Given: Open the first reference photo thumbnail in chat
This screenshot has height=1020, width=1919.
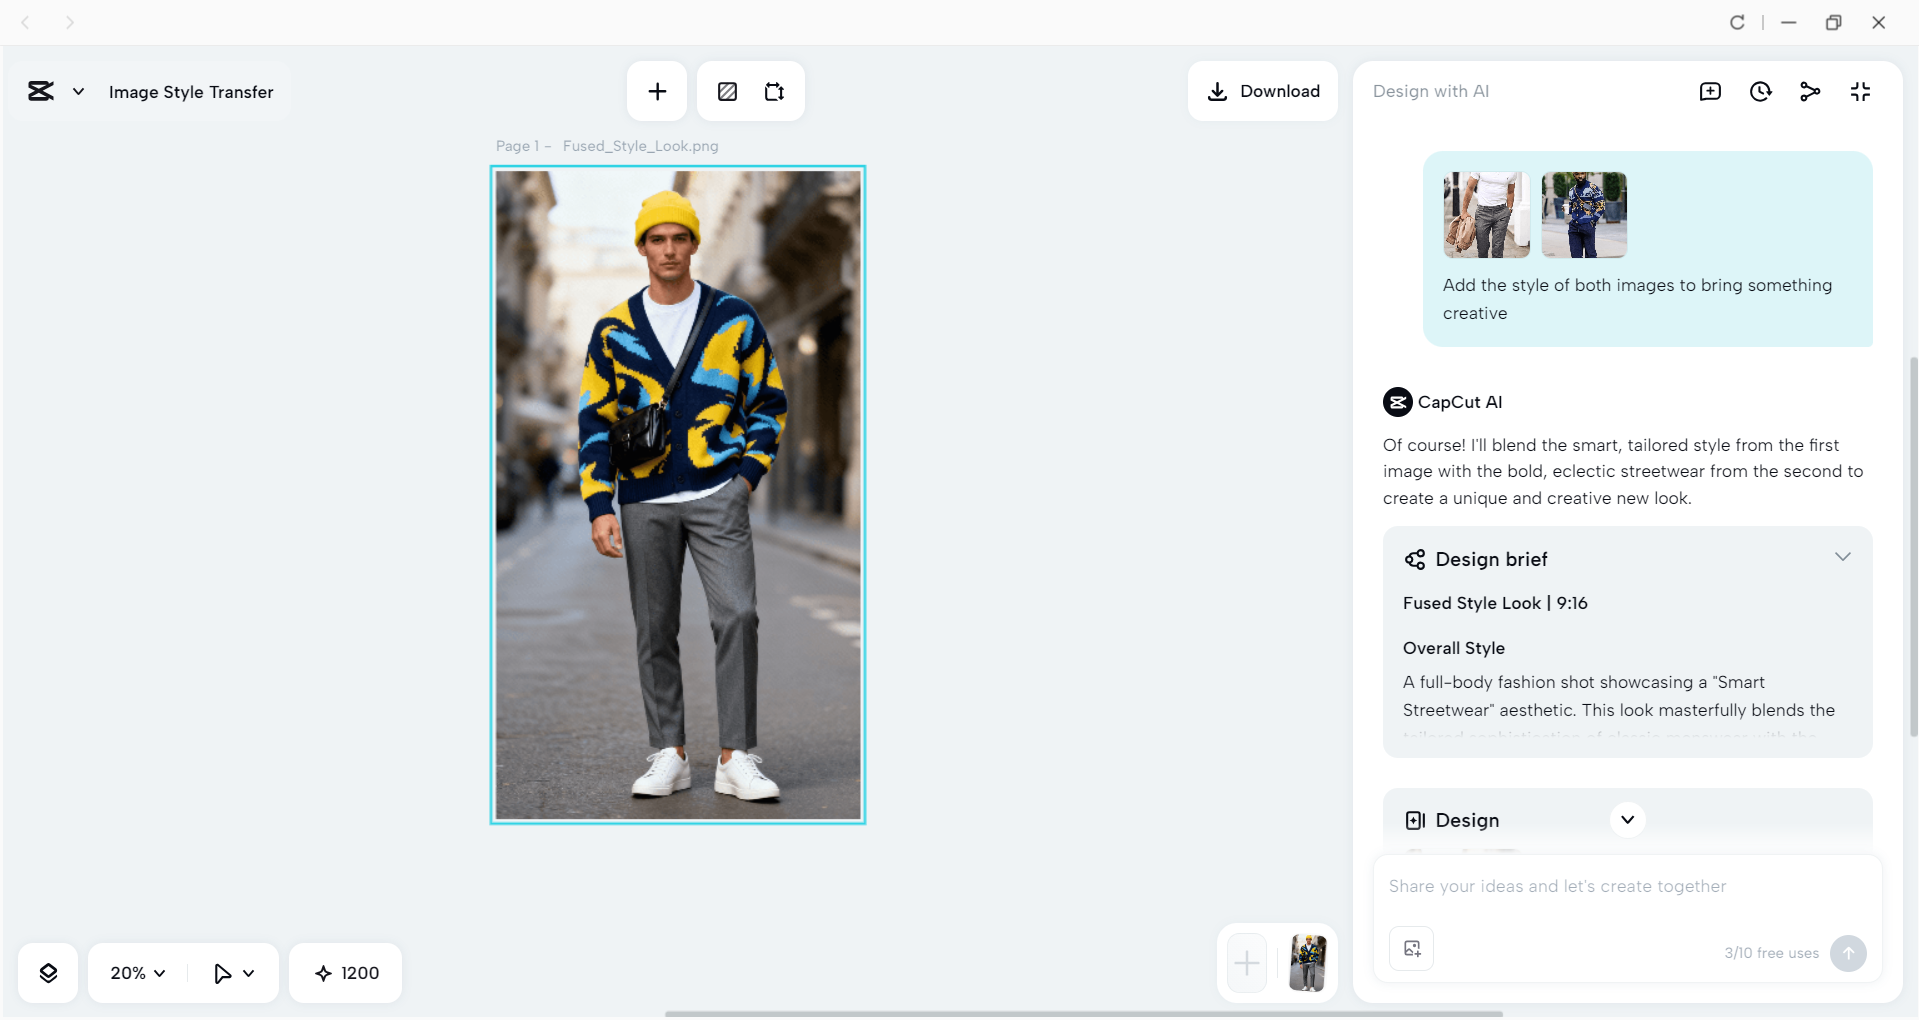Looking at the screenshot, I should 1486,214.
